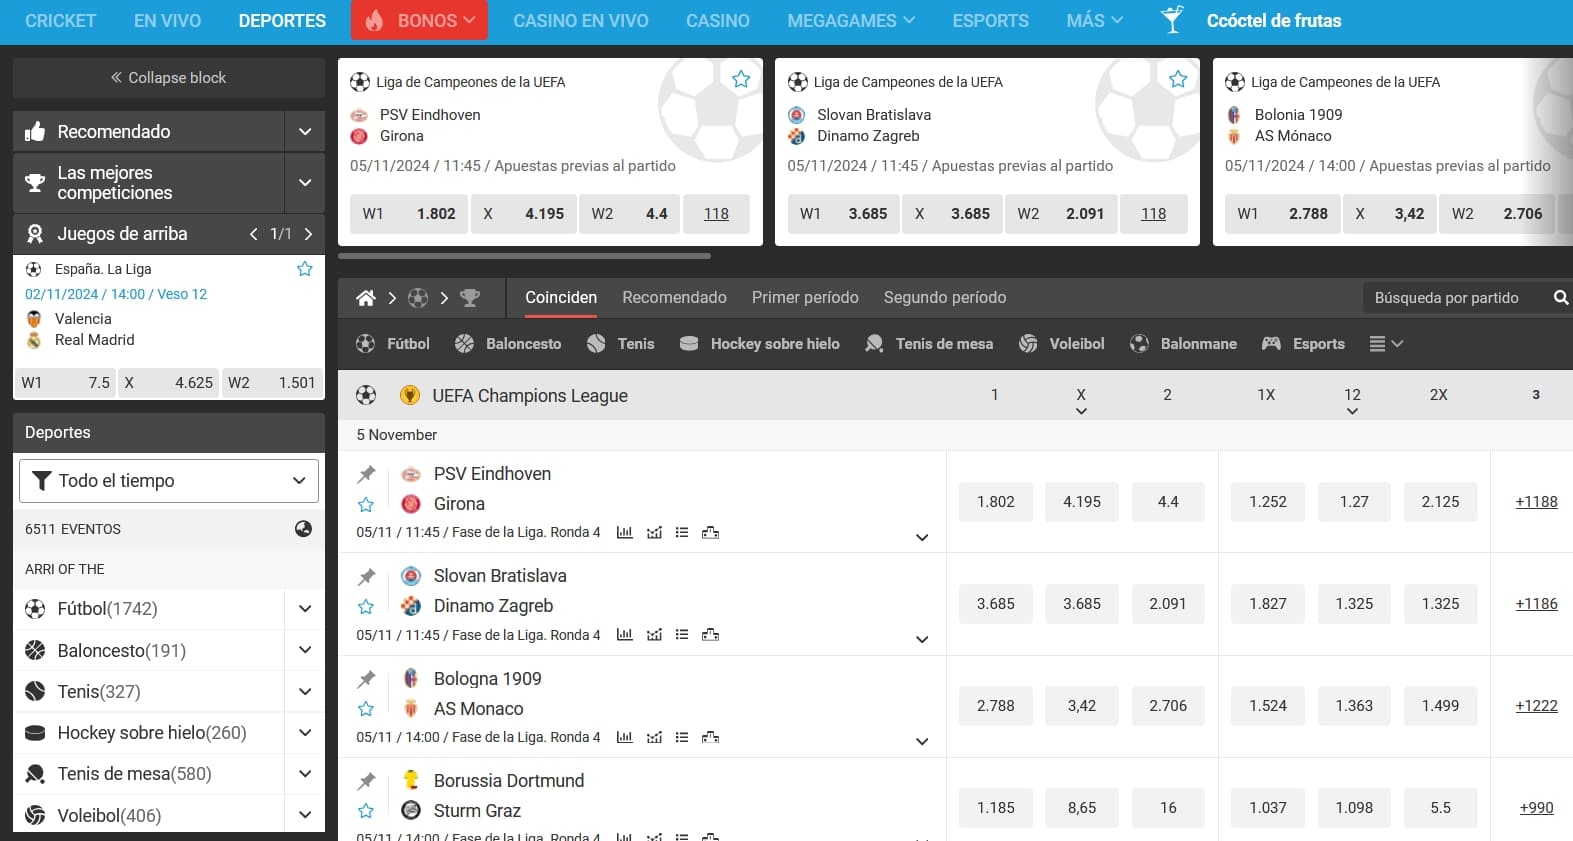Open 118 markets link on PSV card
The image size is (1573, 841).
[x=716, y=214]
